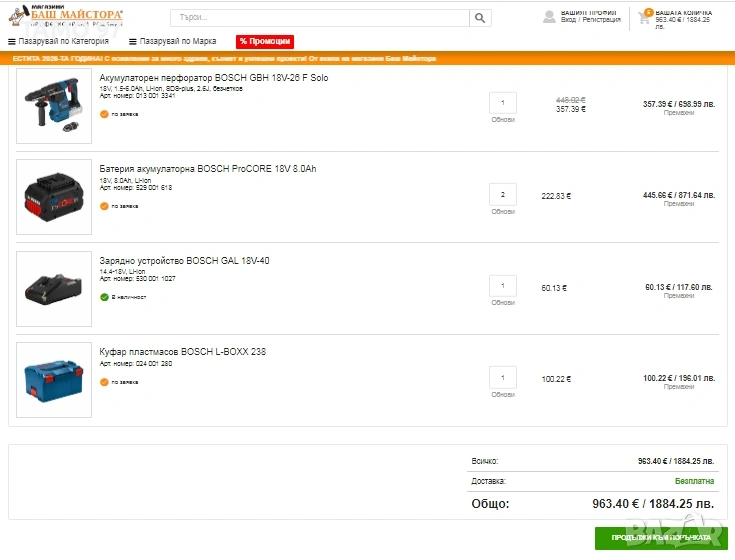
Task: Click the ProCORE 18V battery thumbnail
Action: tap(54, 197)
